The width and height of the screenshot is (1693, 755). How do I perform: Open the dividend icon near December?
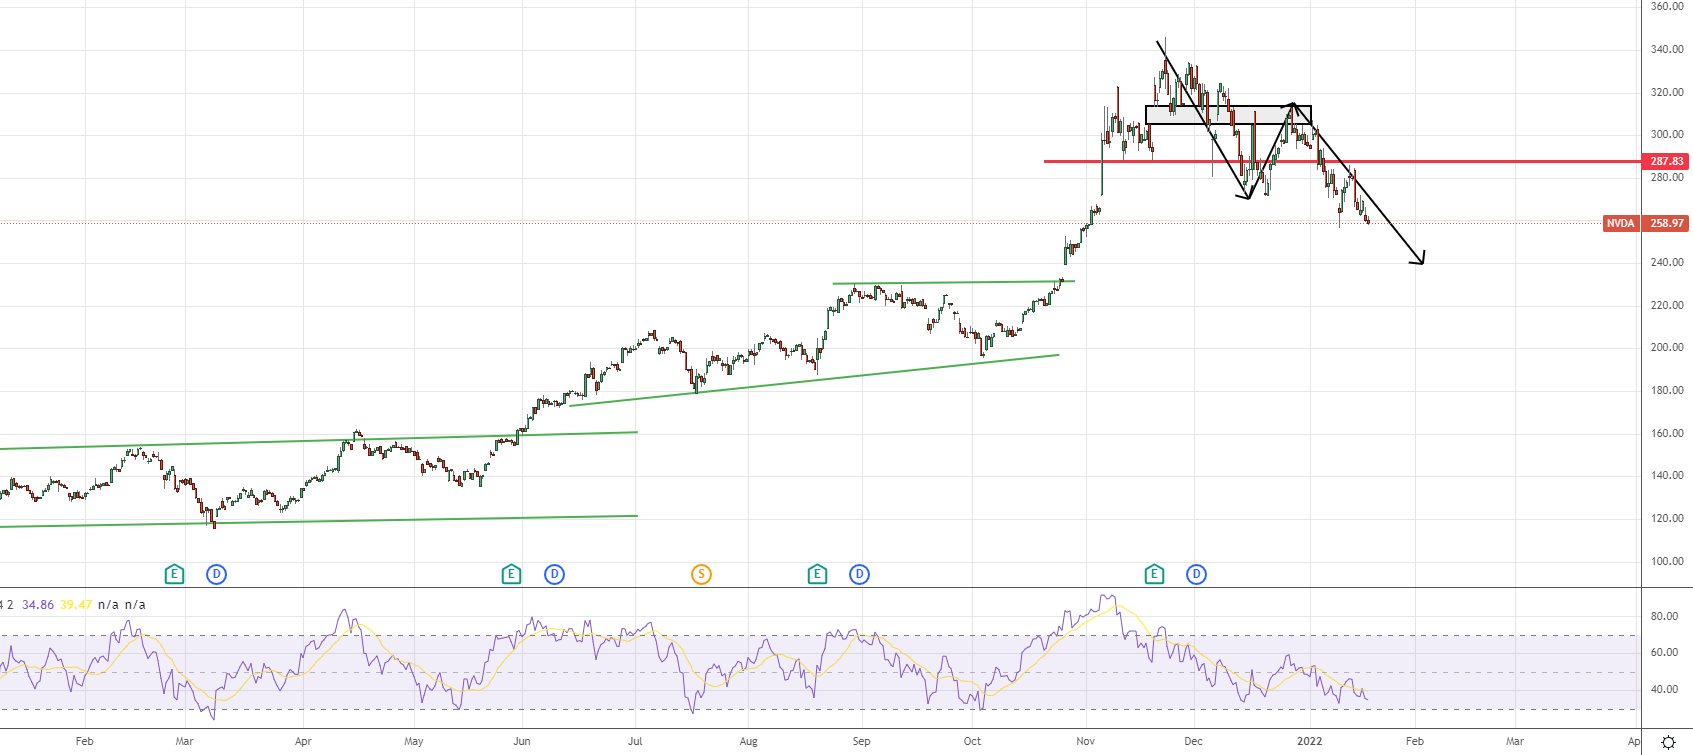pyautogui.click(x=1196, y=574)
